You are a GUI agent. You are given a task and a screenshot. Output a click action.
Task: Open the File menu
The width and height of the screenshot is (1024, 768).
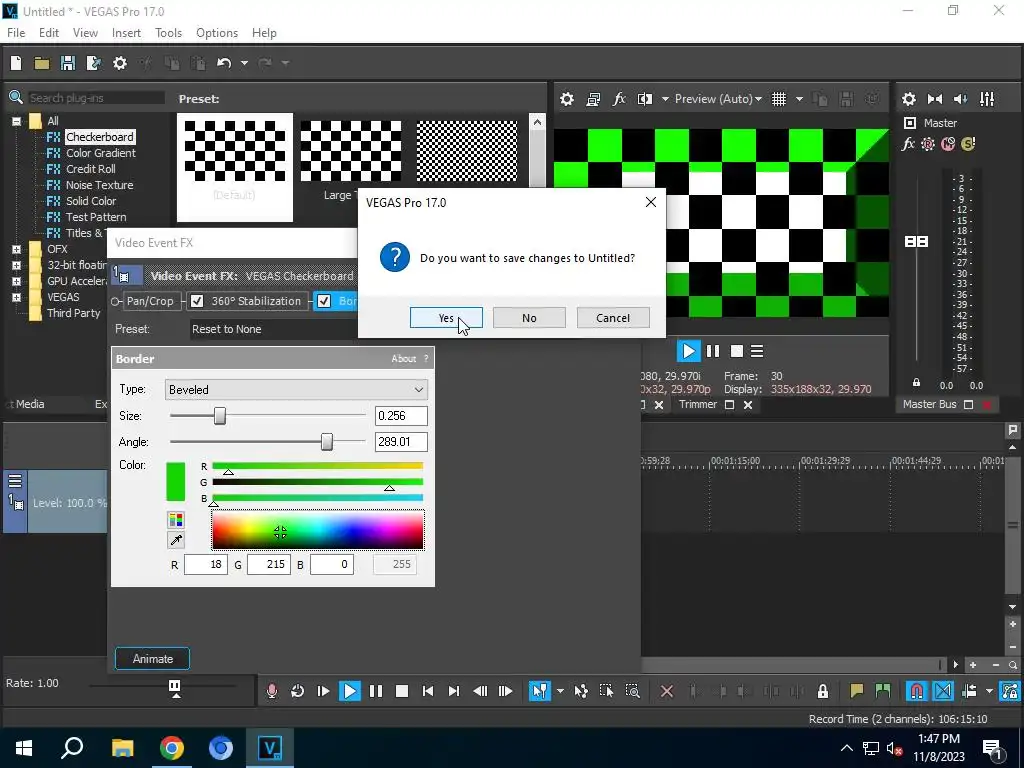(16, 33)
